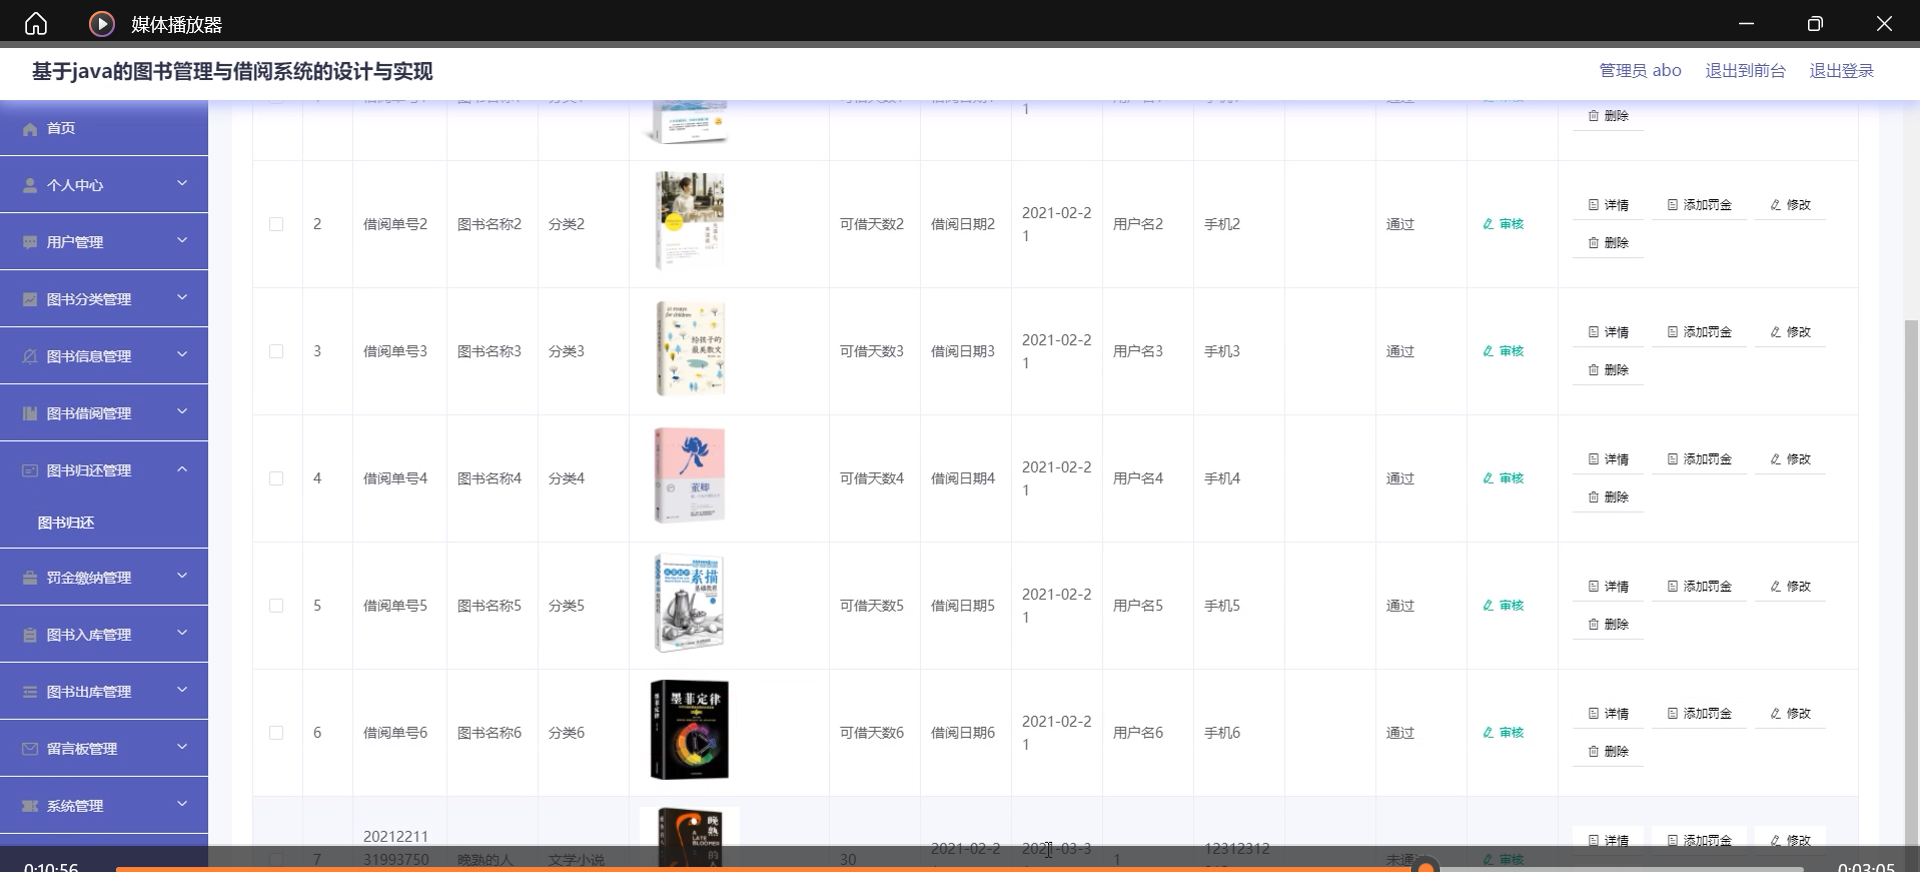Click 删除 for row 借阅单号2
This screenshot has width=1920, height=872.
tap(1608, 243)
